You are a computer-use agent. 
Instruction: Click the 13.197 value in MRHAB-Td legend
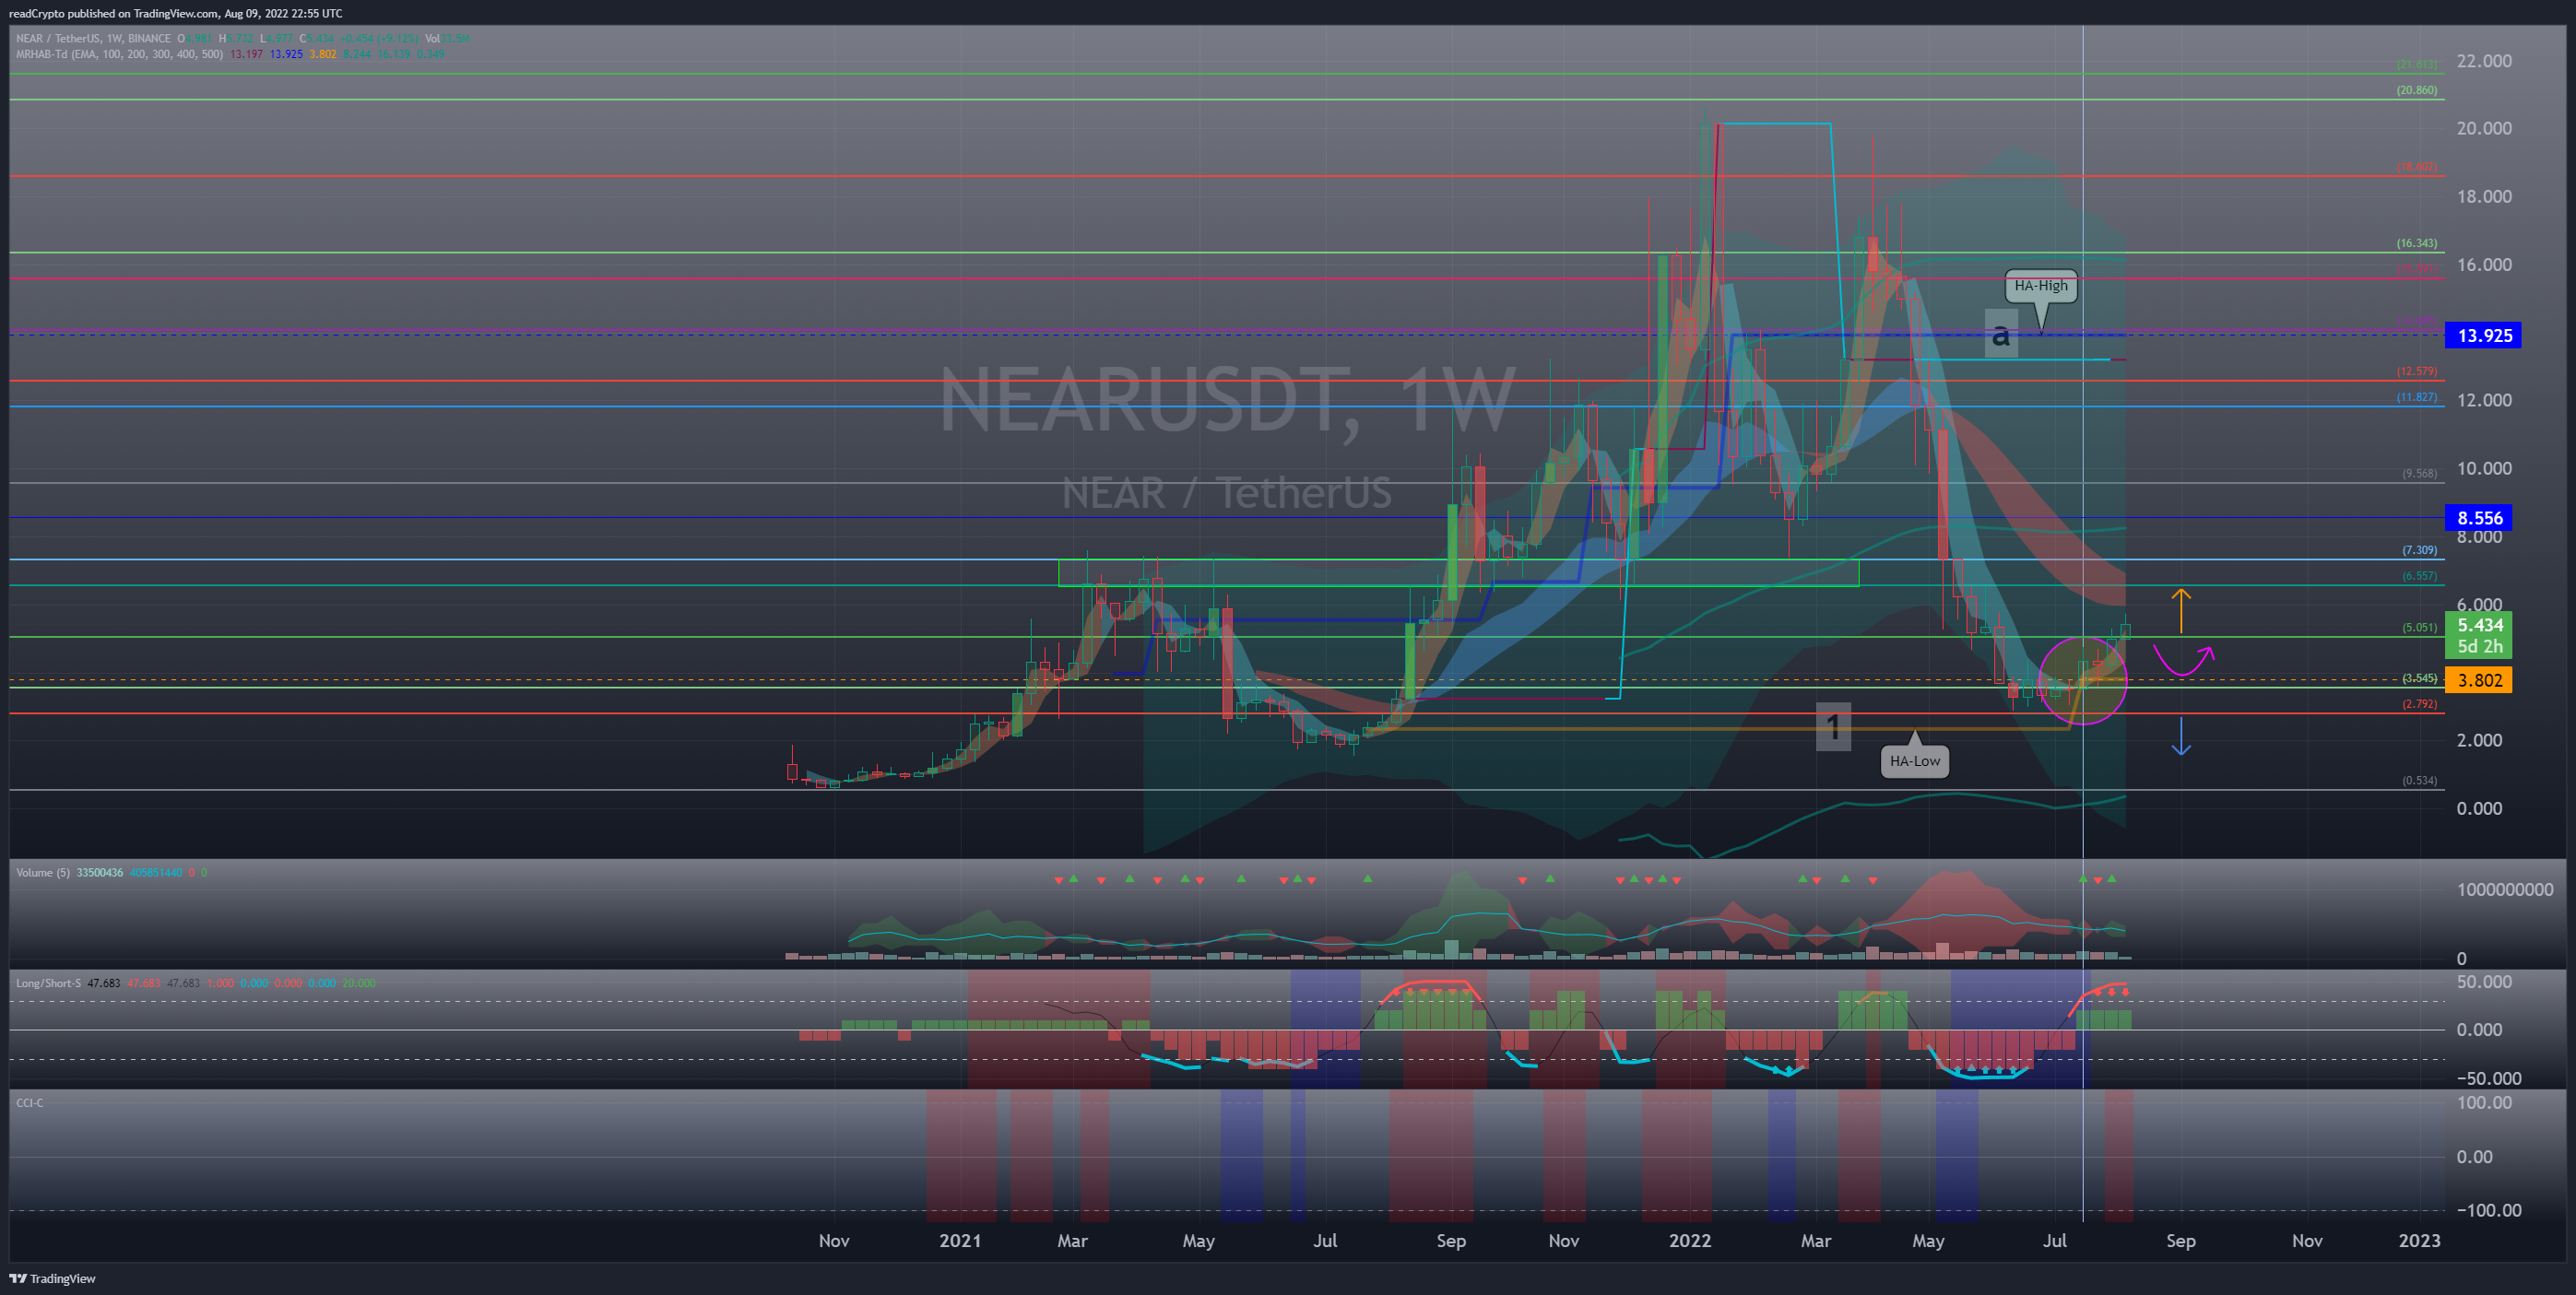pyautogui.click(x=246, y=54)
